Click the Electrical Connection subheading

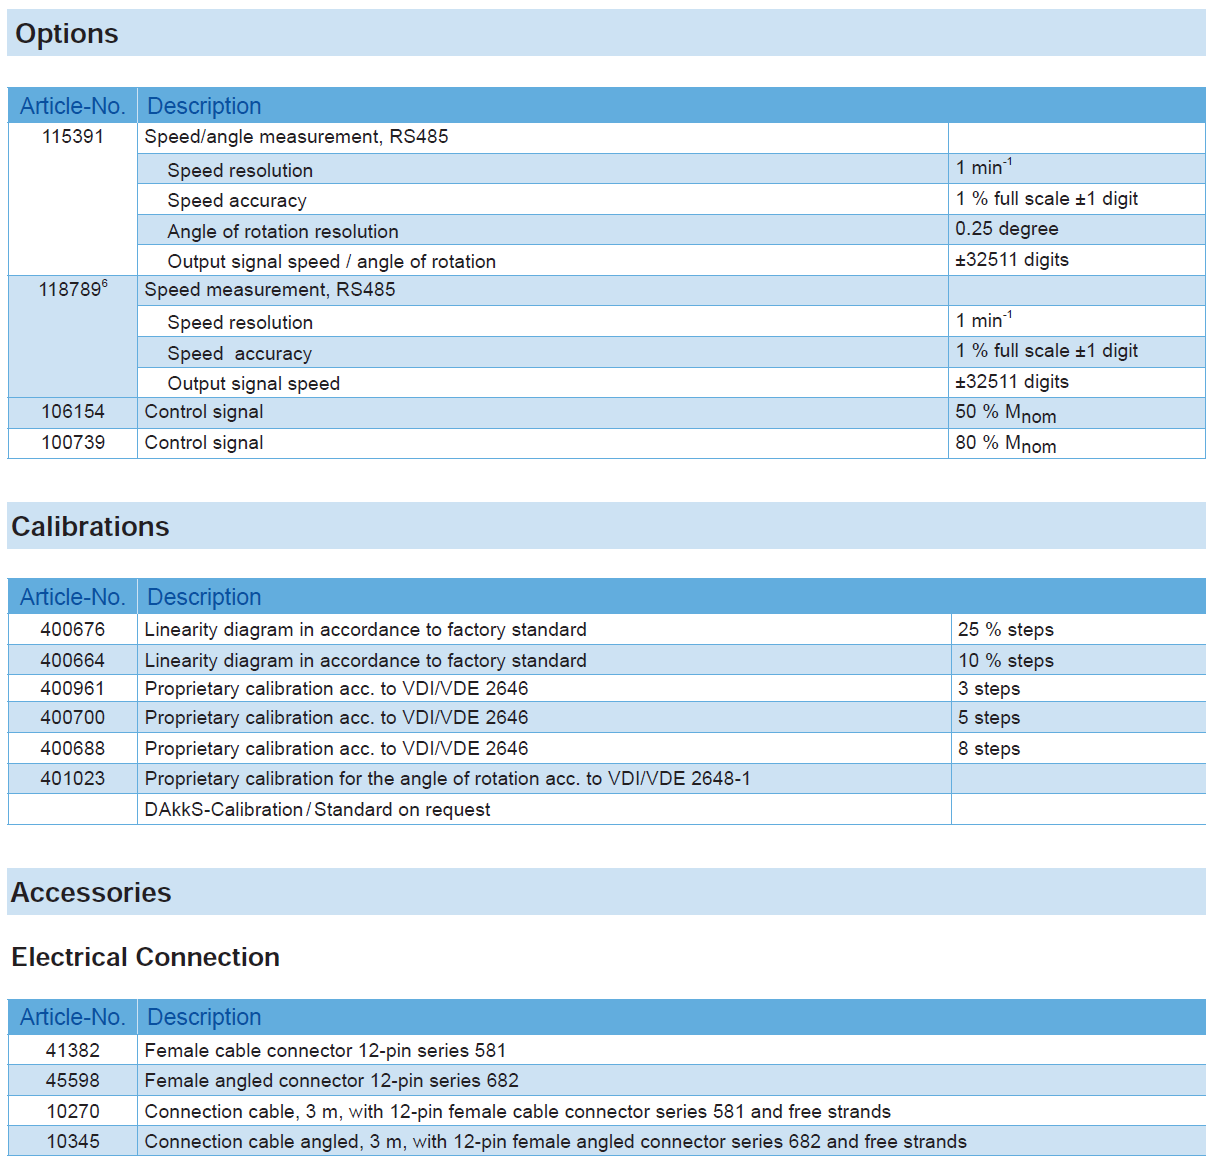[145, 957]
